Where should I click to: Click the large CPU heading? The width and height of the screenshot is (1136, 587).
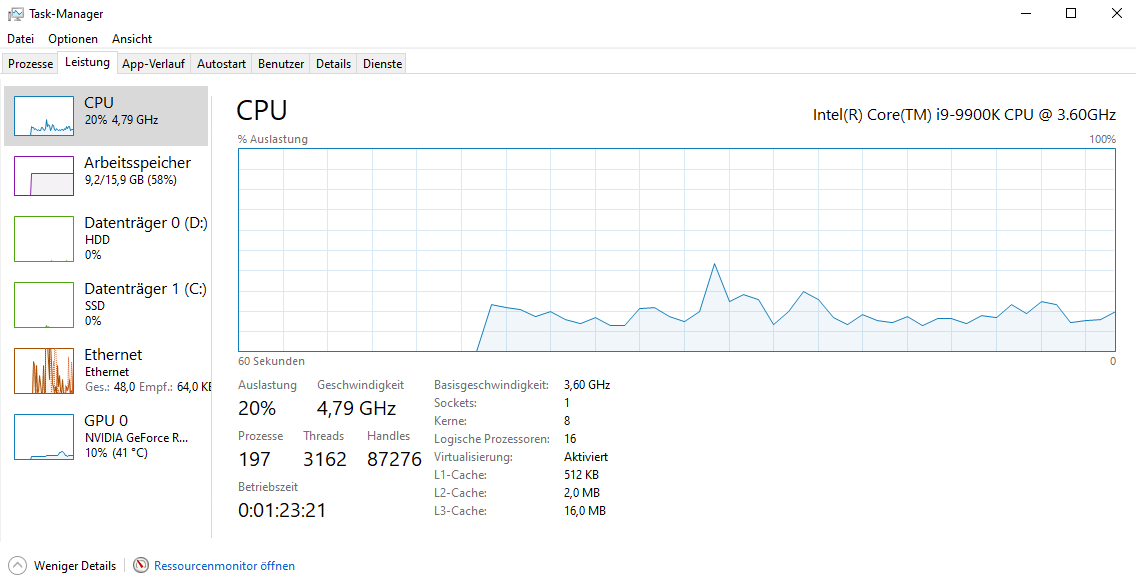262,110
